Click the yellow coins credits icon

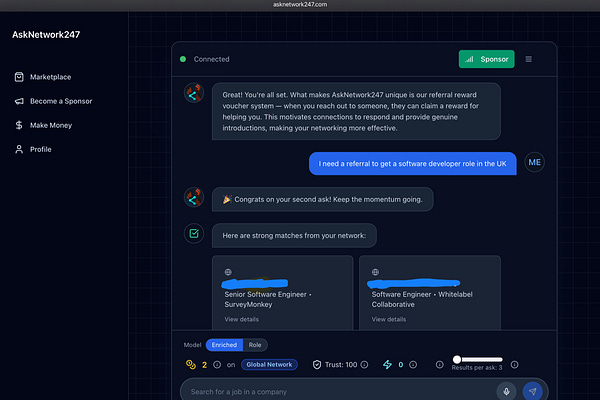click(x=191, y=364)
